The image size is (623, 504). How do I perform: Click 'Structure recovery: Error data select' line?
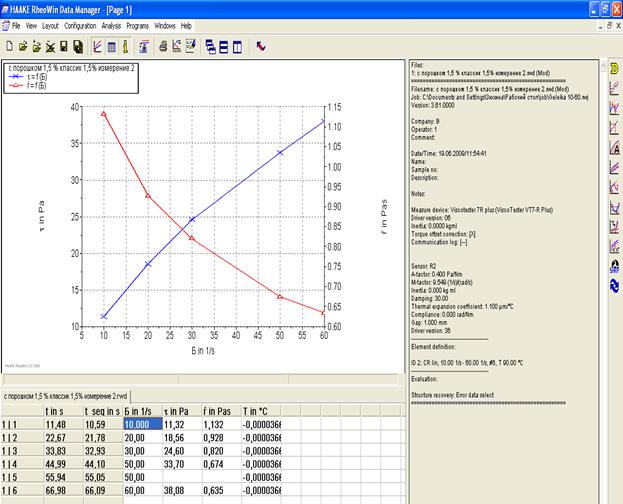(x=452, y=395)
